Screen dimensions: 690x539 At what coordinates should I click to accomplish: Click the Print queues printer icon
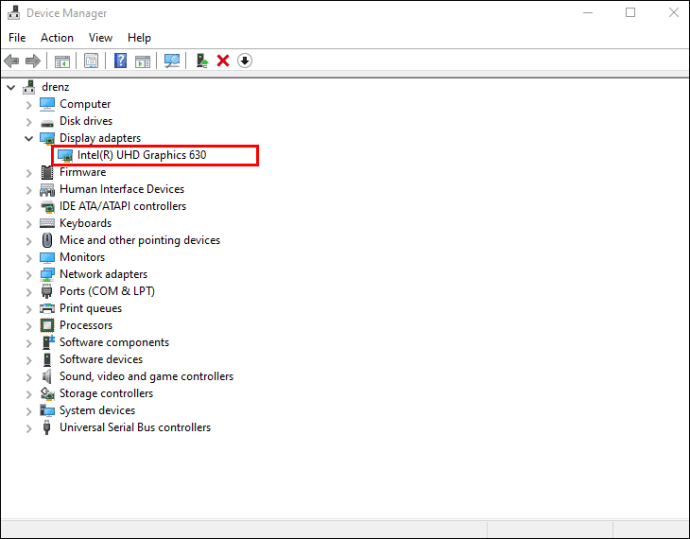coord(47,308)
